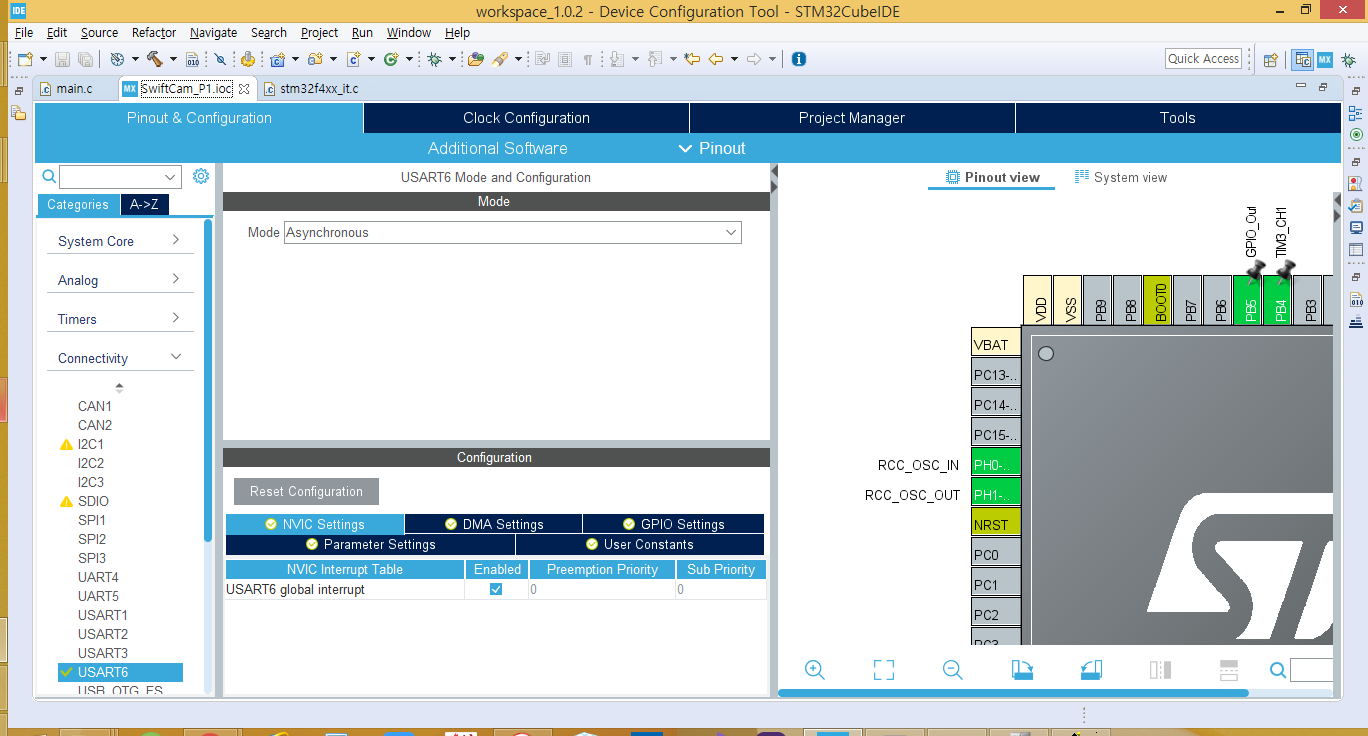Open the User Constants tab
This screenshot has width=1368, height=736.
point(640,544)
